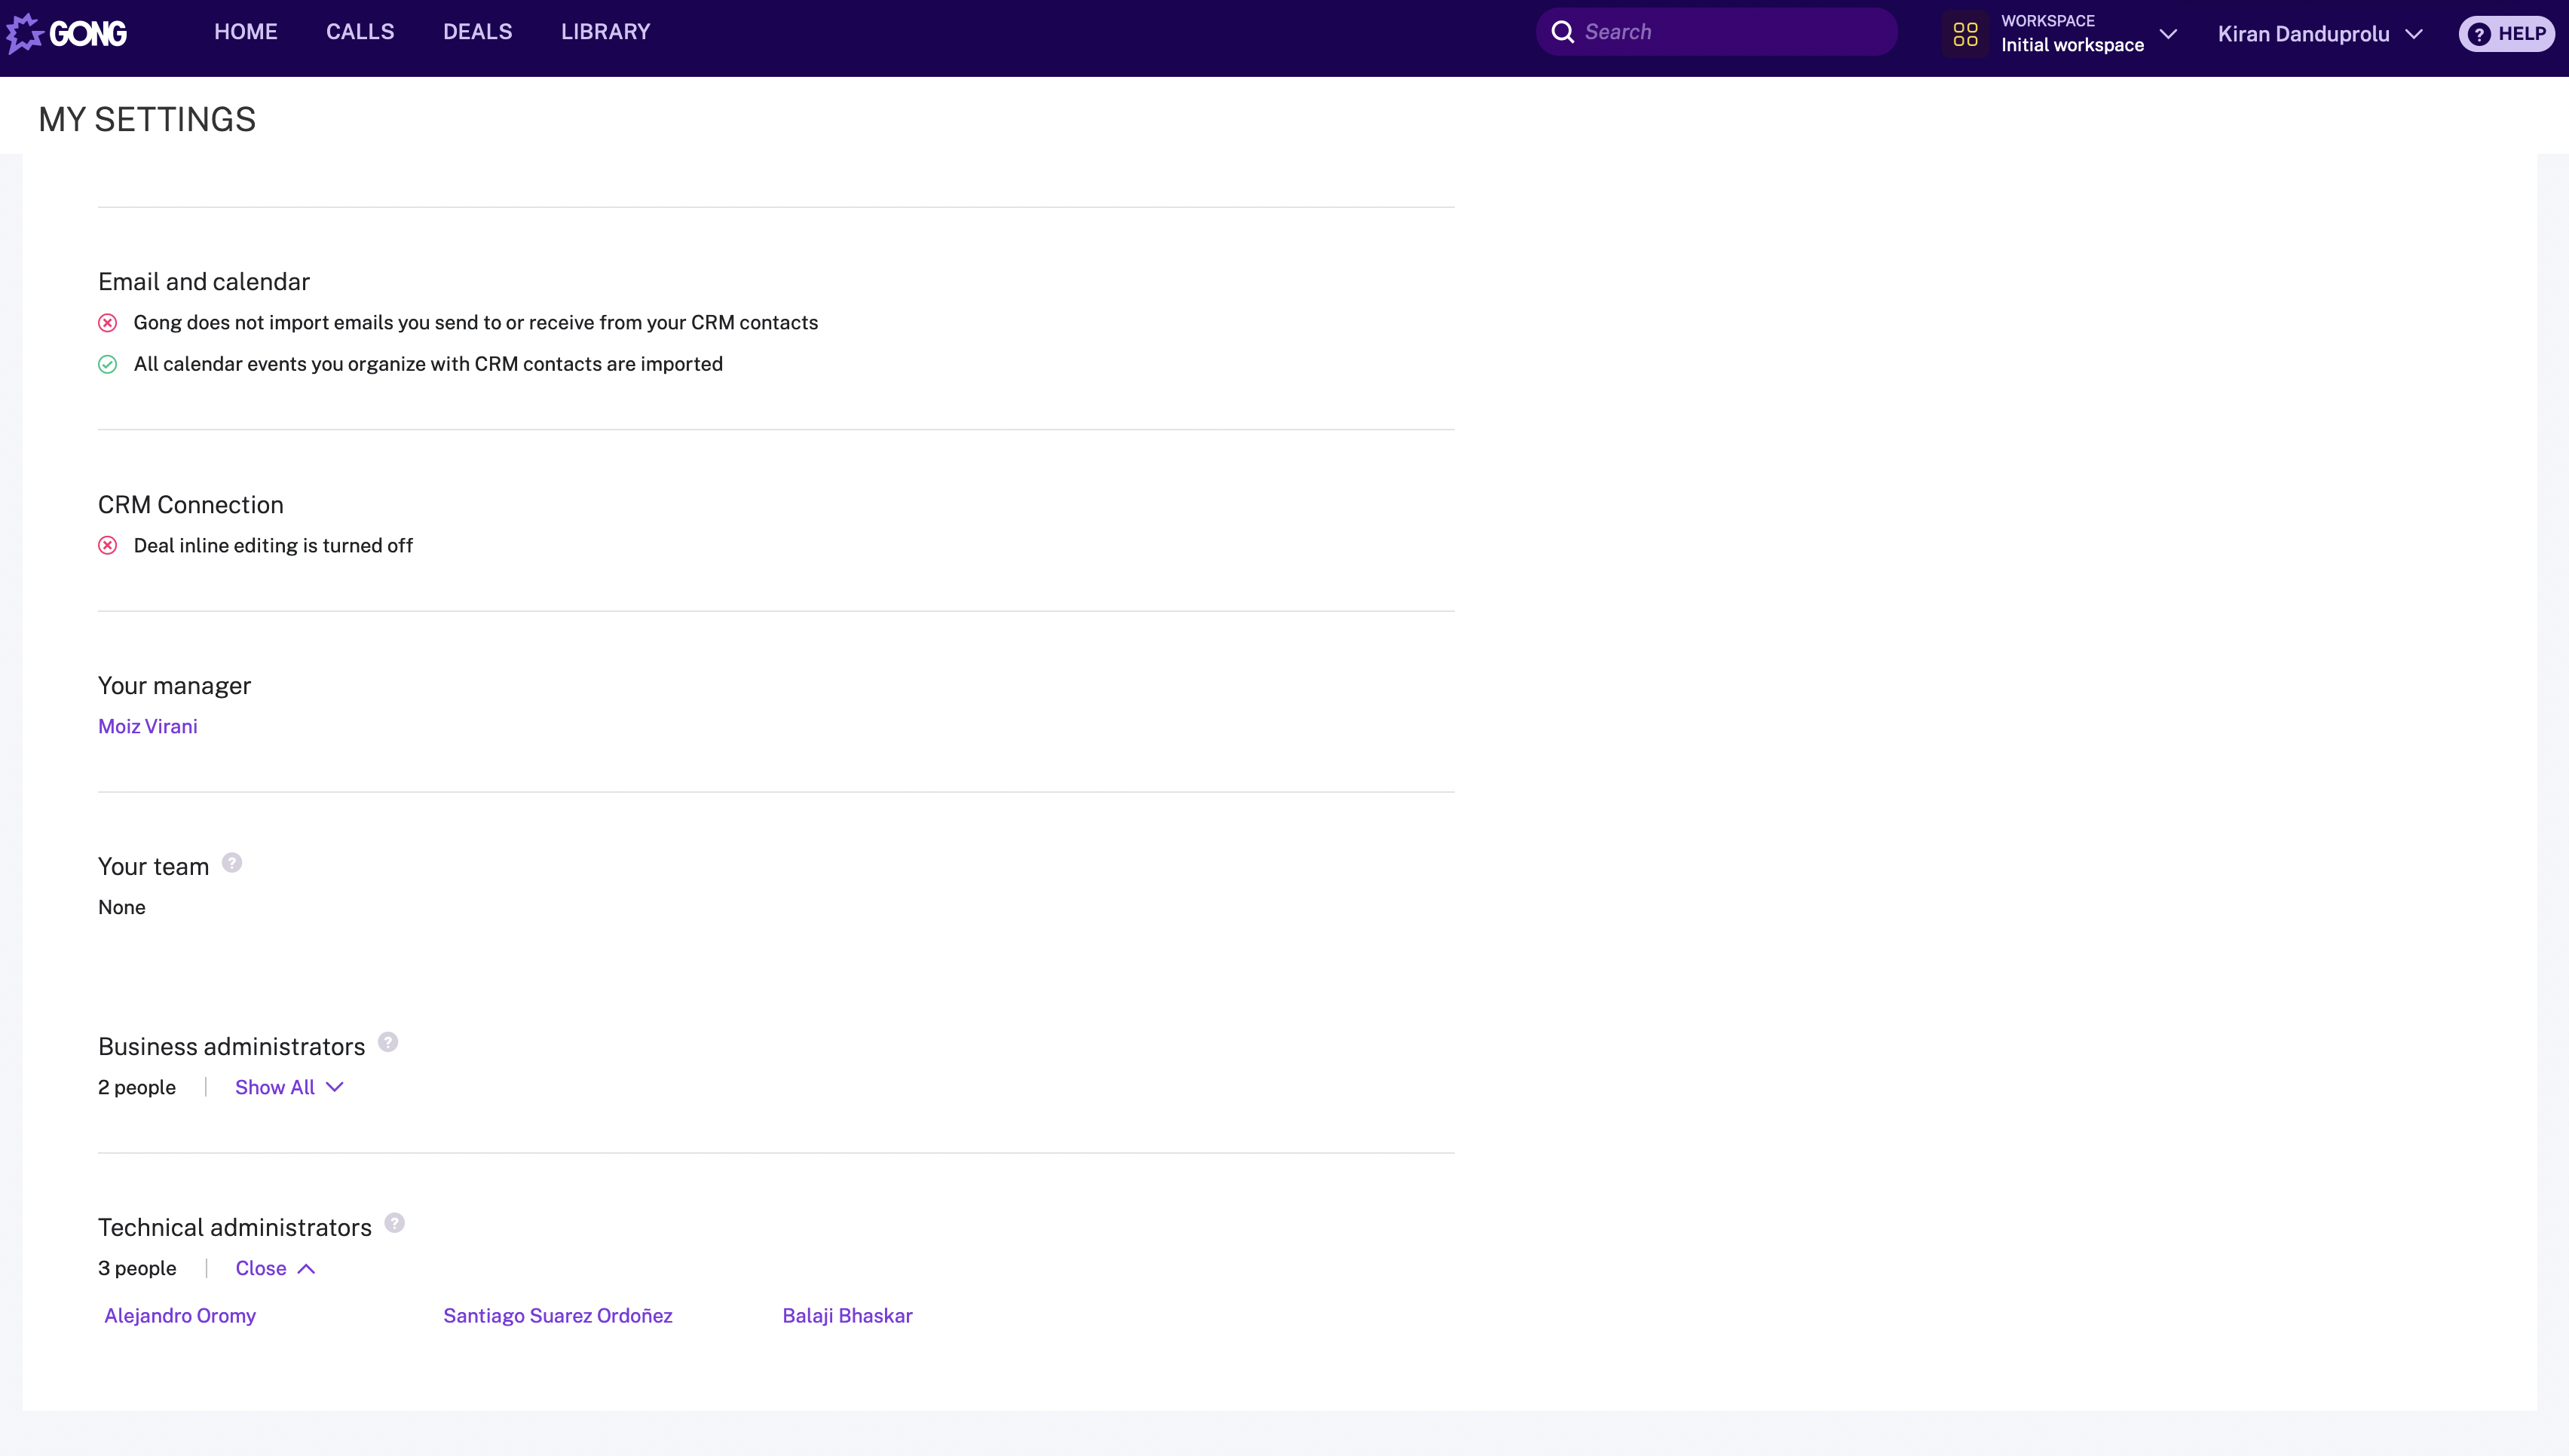This screenshot has width=2569, height=1456.
Task: Open the HELP button
Action: 2507,34
